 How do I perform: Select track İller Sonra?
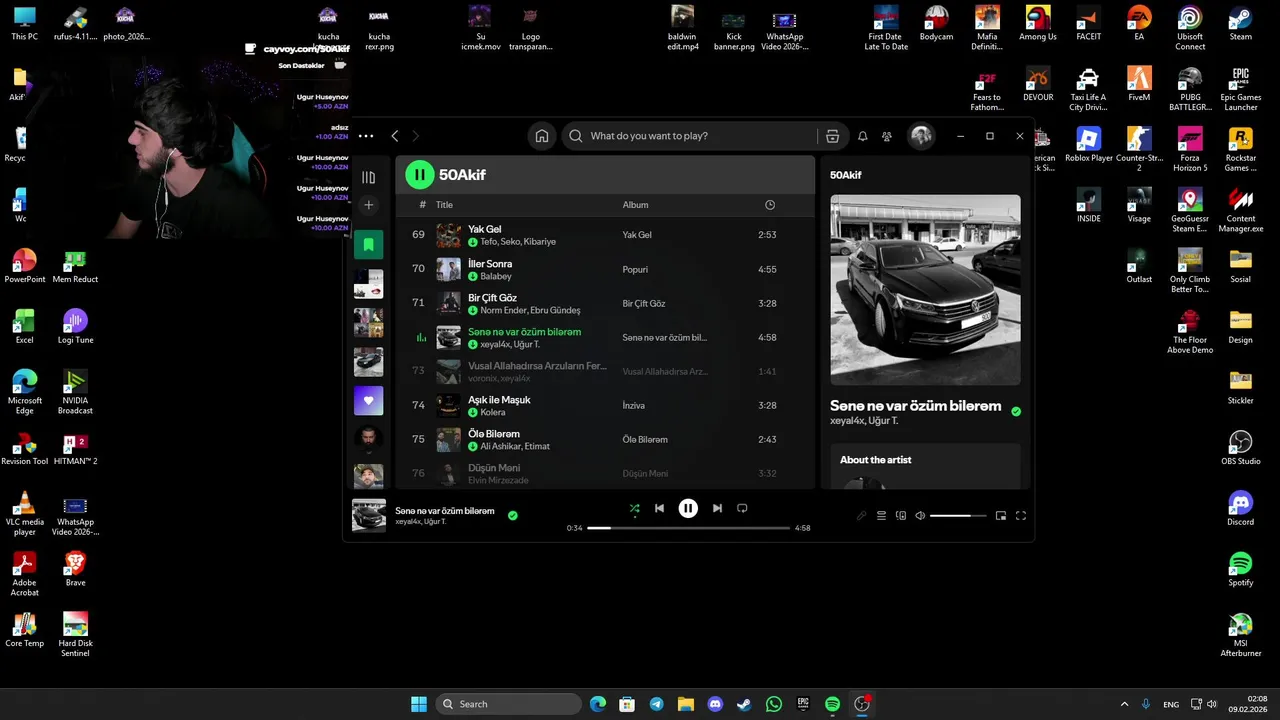click(605, 269)
